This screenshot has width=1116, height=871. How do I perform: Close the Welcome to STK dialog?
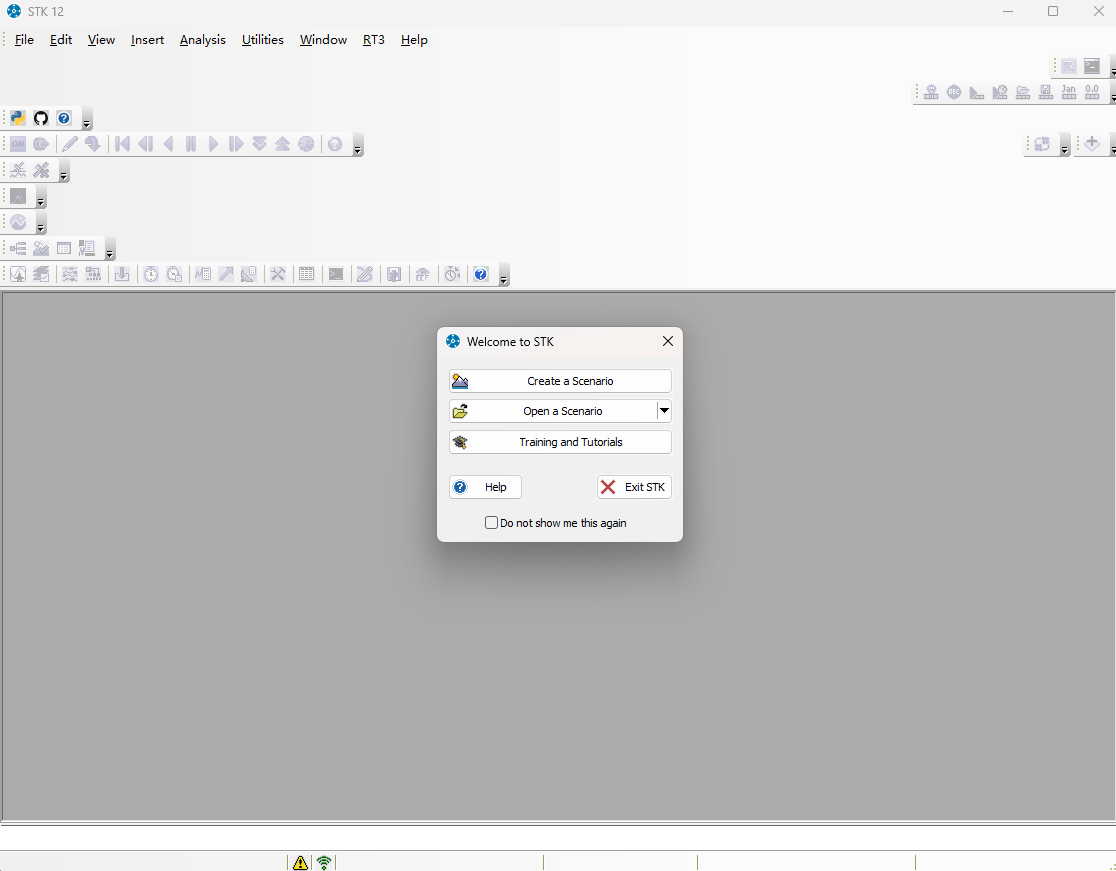[x=668, y=341]
